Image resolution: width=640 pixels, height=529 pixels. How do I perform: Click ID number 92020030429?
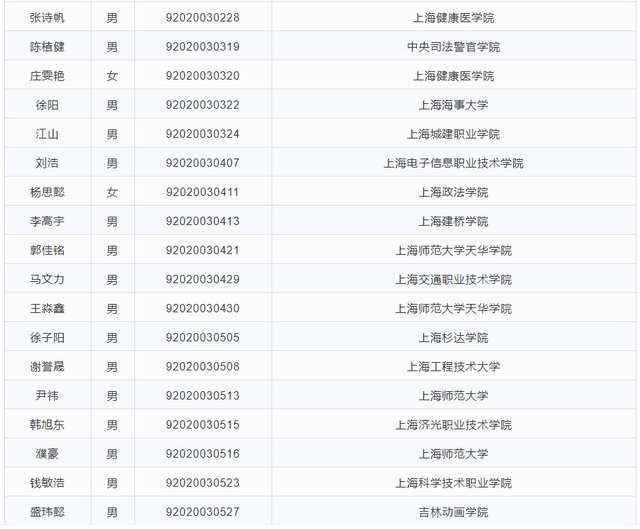coord(202,279)
